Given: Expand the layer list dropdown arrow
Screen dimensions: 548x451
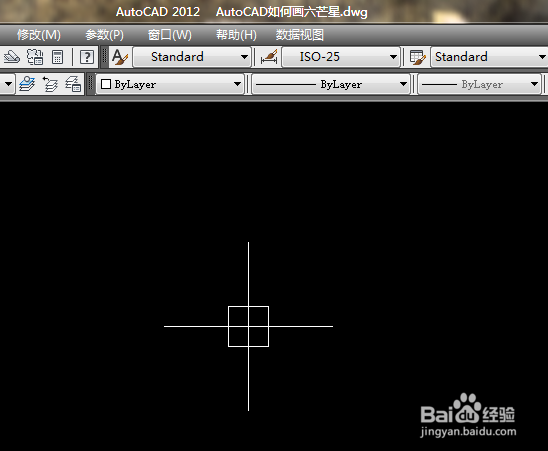Looking at the screenshot, I should [x=8, y=84].
